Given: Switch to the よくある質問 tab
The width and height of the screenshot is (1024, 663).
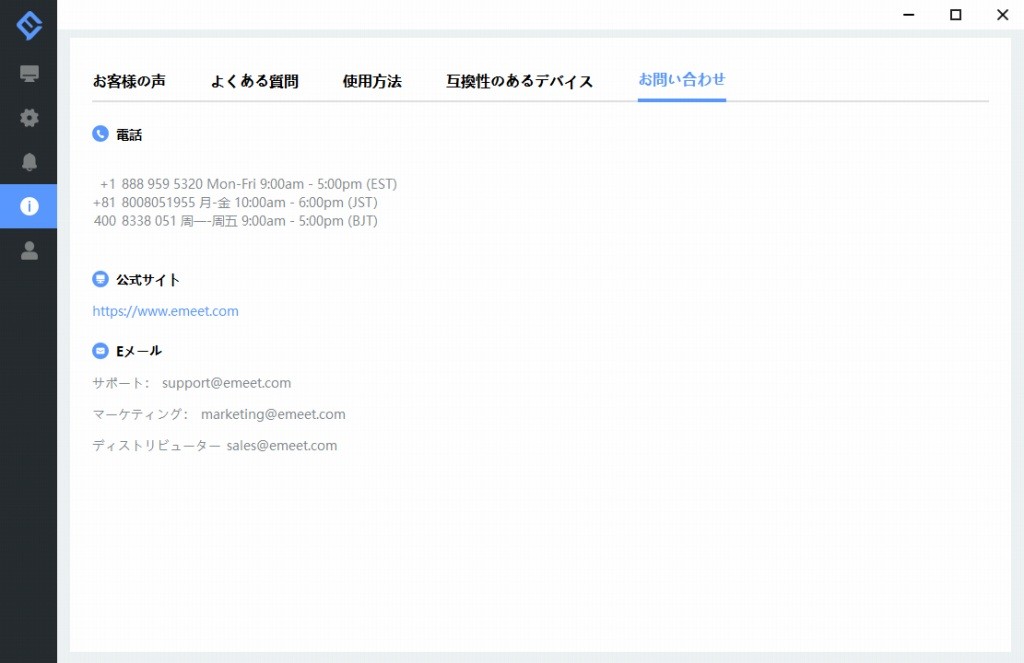Looking at the screenshot, I should (255, 81).
